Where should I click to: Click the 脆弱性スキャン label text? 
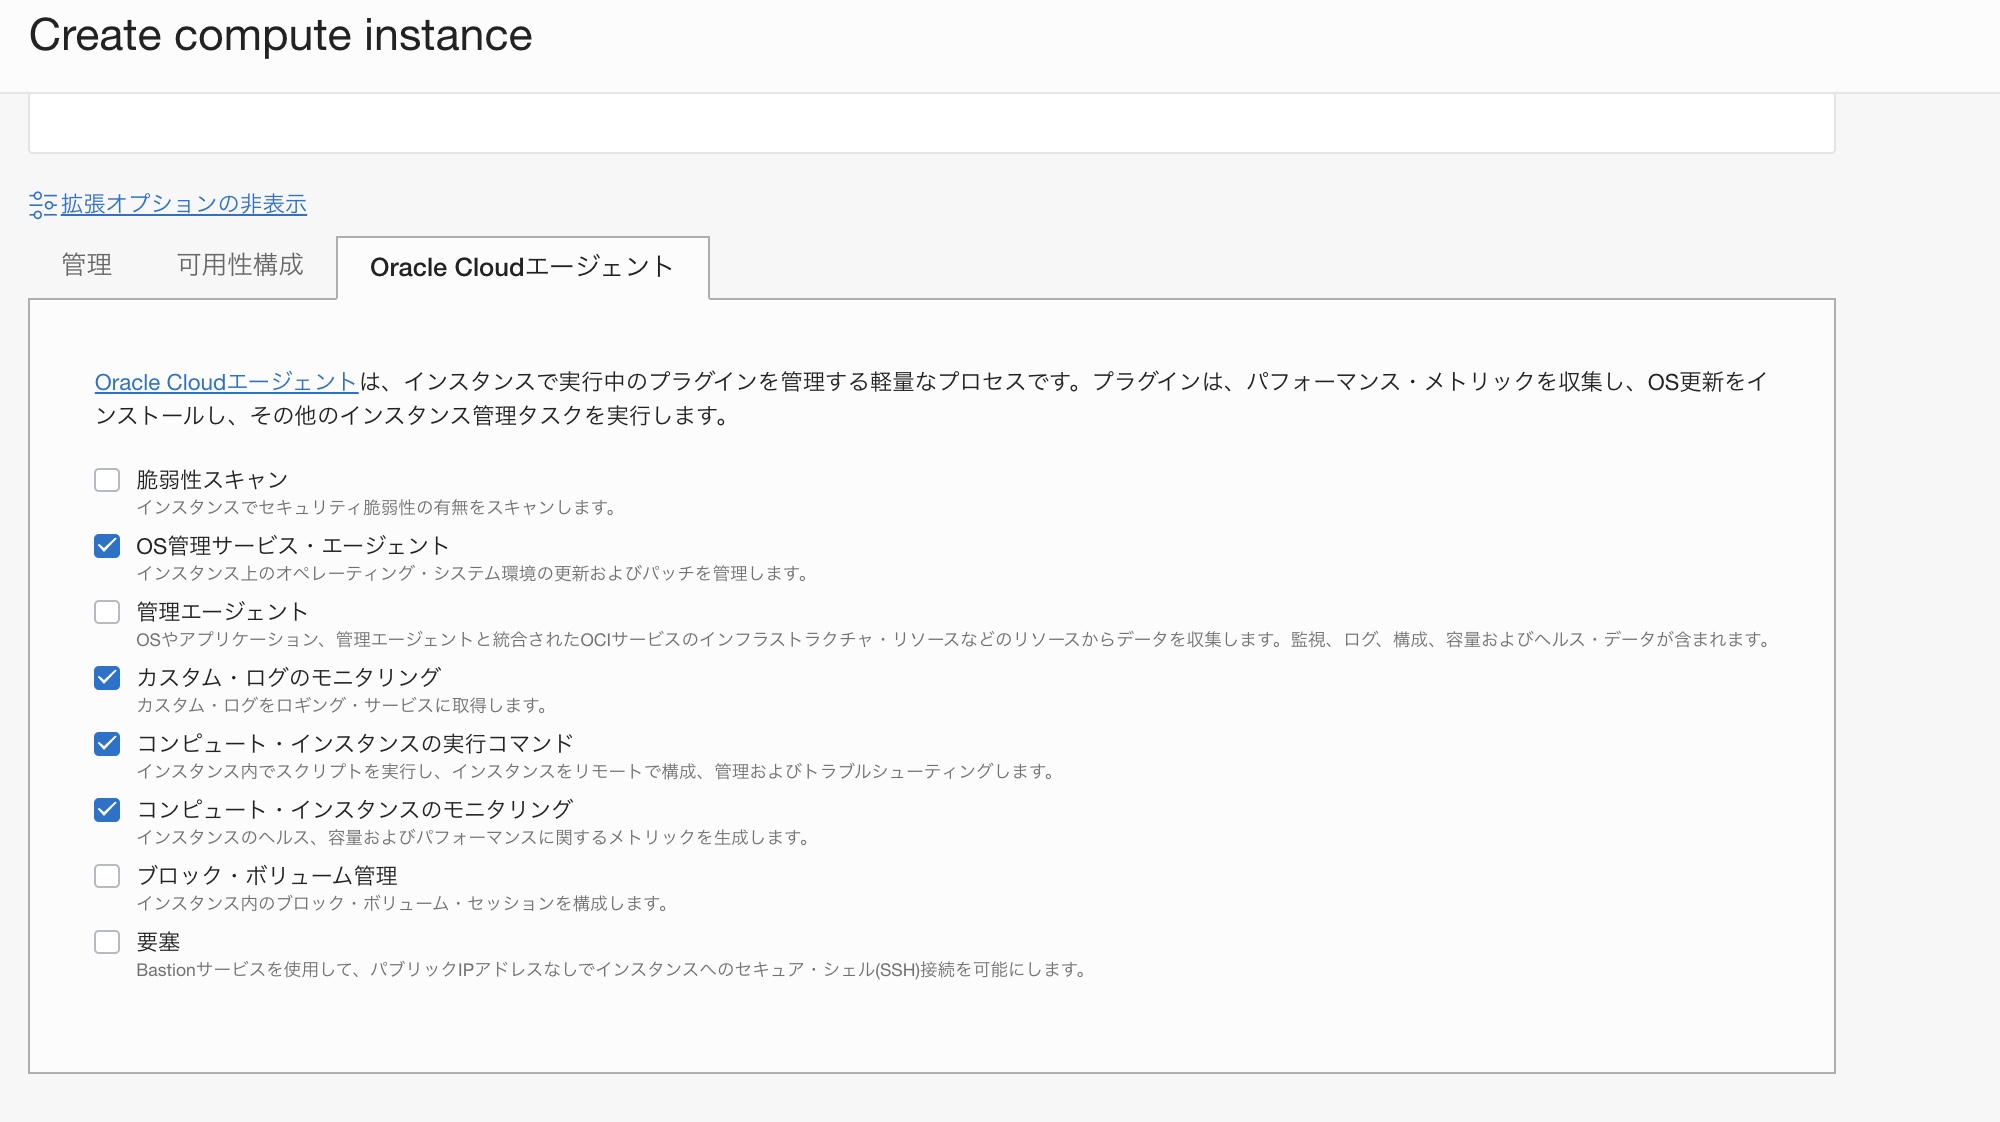tap(212, 480)
